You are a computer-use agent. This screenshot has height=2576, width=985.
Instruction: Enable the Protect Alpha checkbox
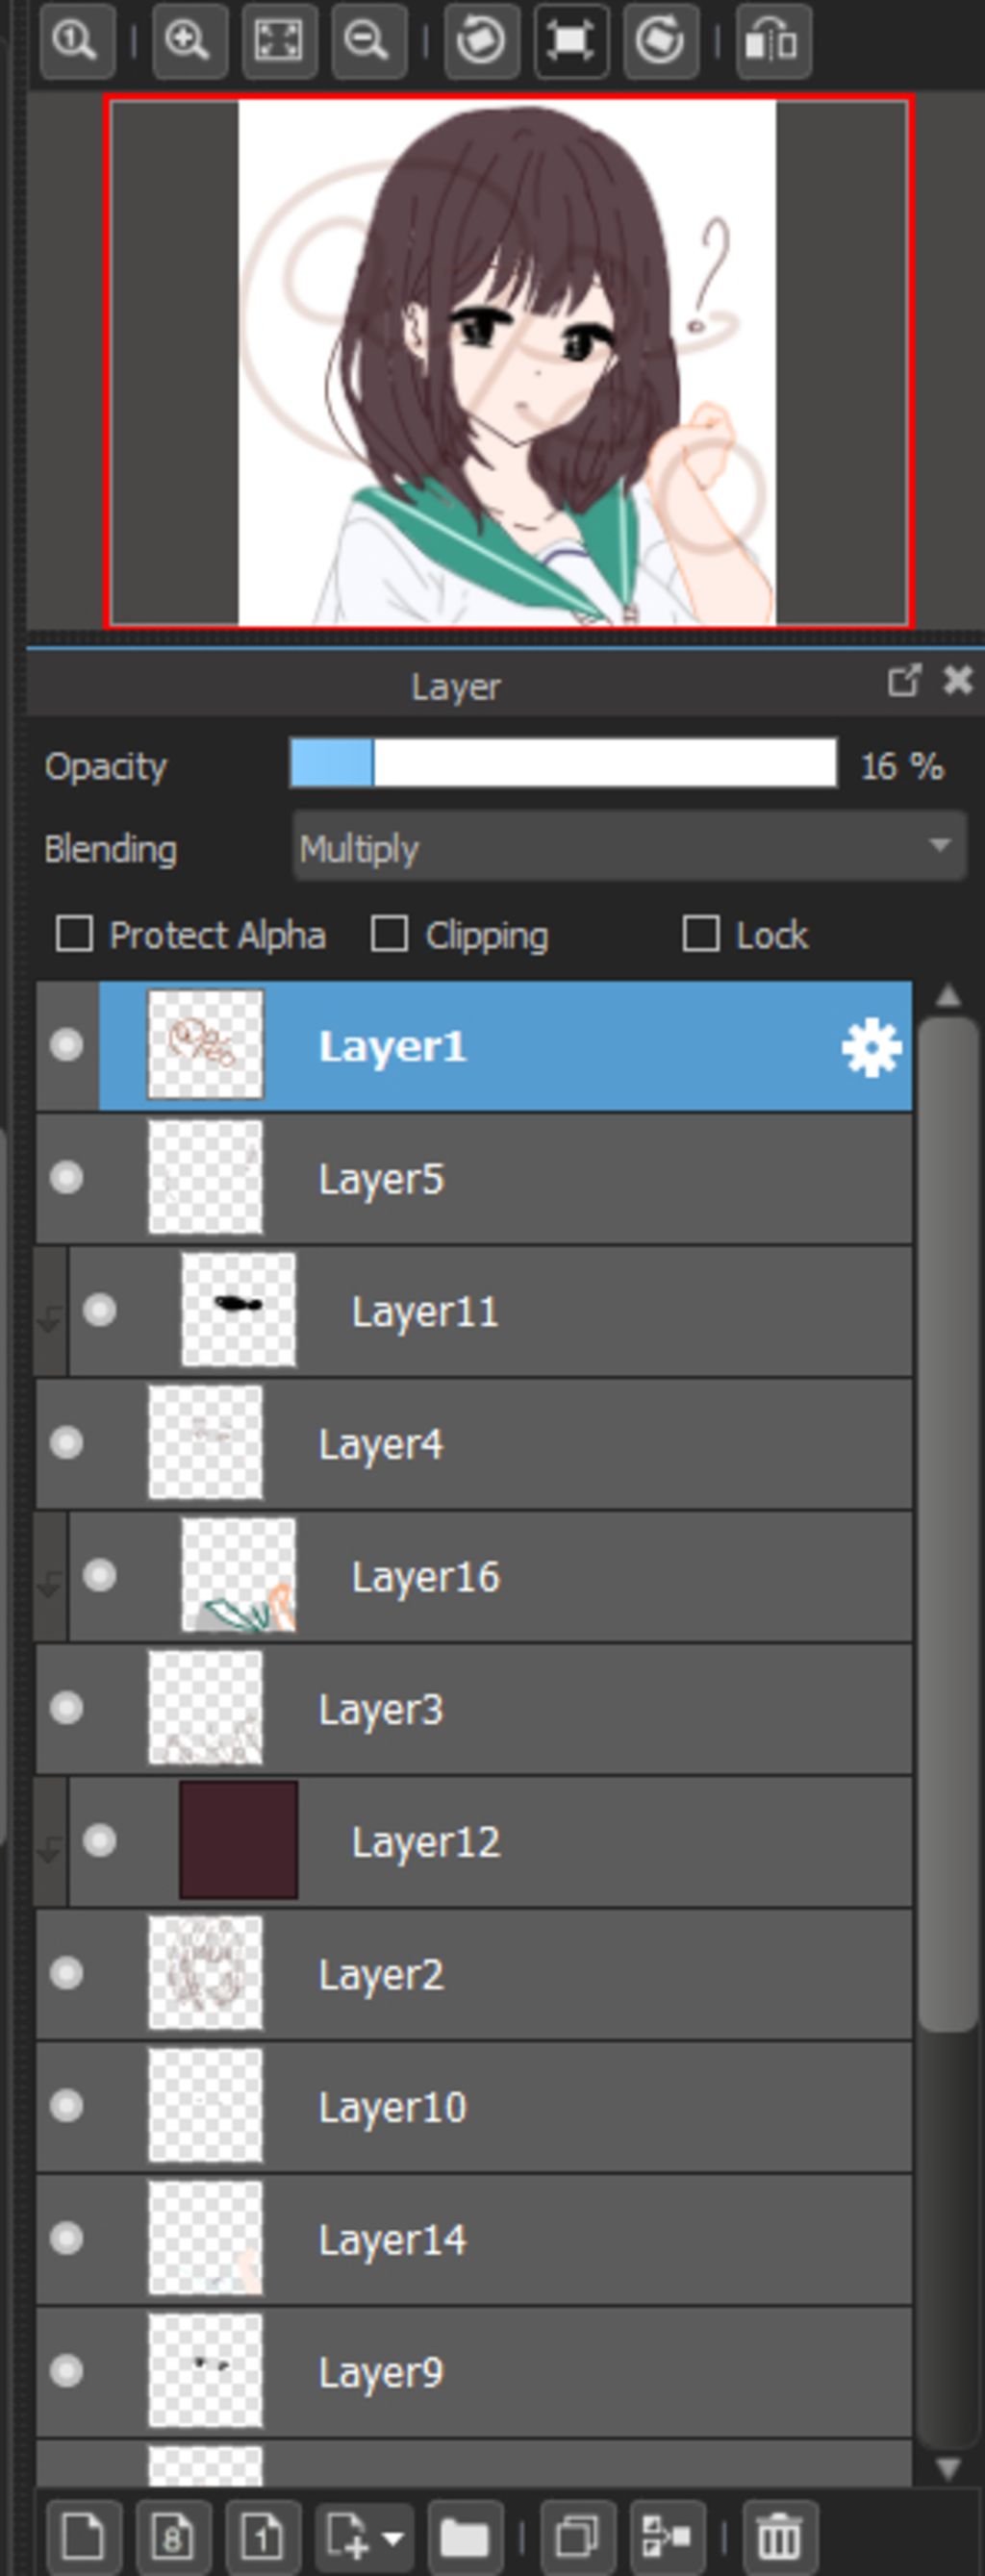[x=75, y=935]
